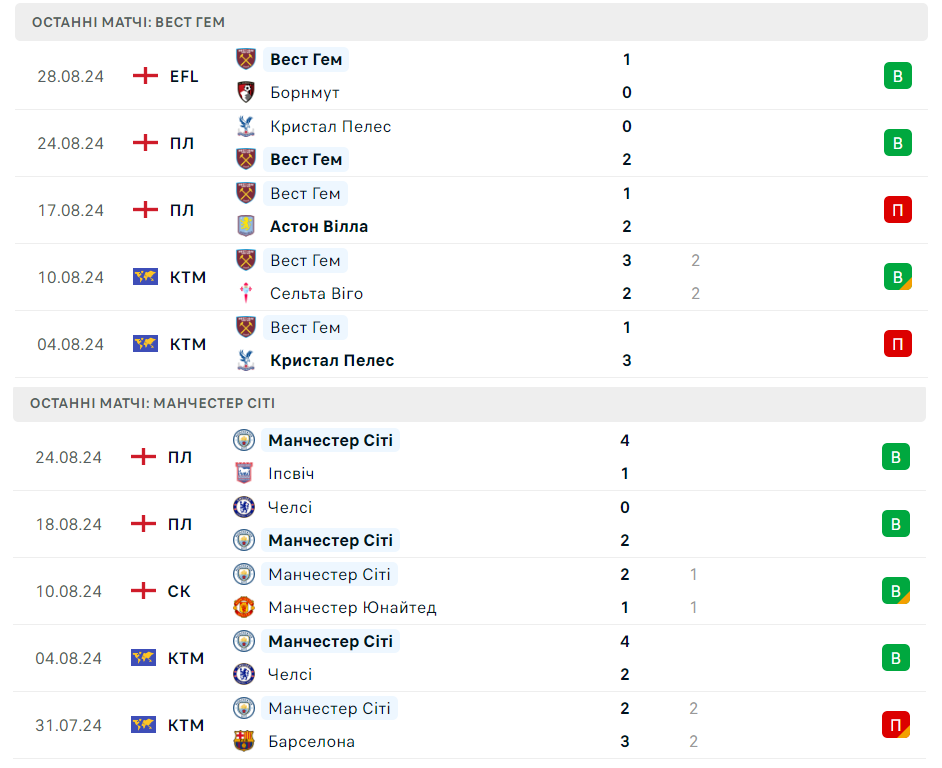Select the Останні матчі: Манчестер Сіті header
The width and height of the screenshot is (942, 768).
pyautogui.click(x=152, y=403)
